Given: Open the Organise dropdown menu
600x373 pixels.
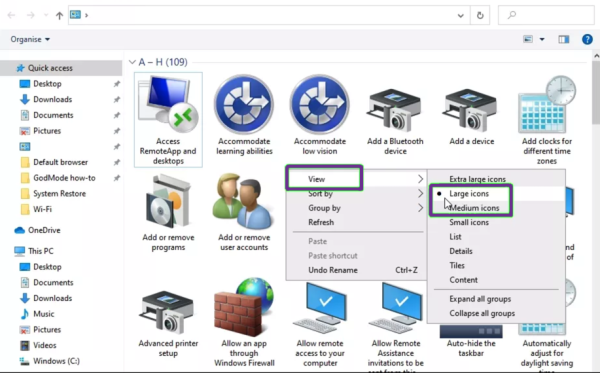Looking at the screenshot, I should (x=30, y=39).
